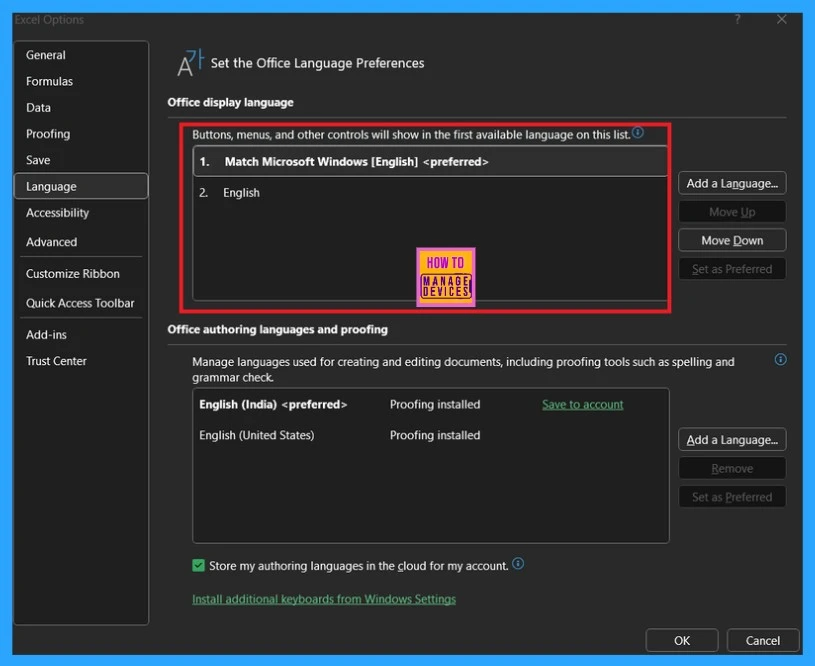Select English (United States) authoring language row
This screenshot has width=815, height=666.
coord(430,435)
